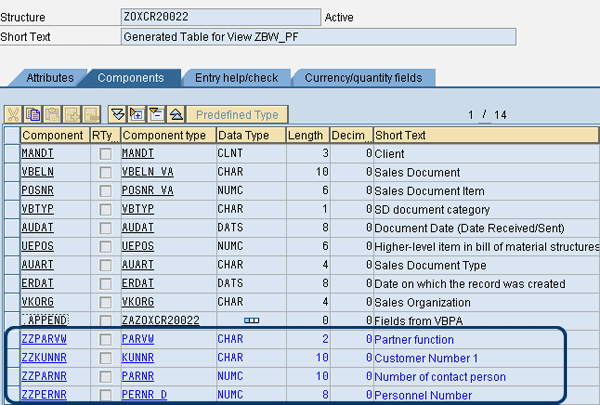600x405 pixels.
Task: Toggle the RTy checkbox for MANDT
Action: tap(104, 155)
